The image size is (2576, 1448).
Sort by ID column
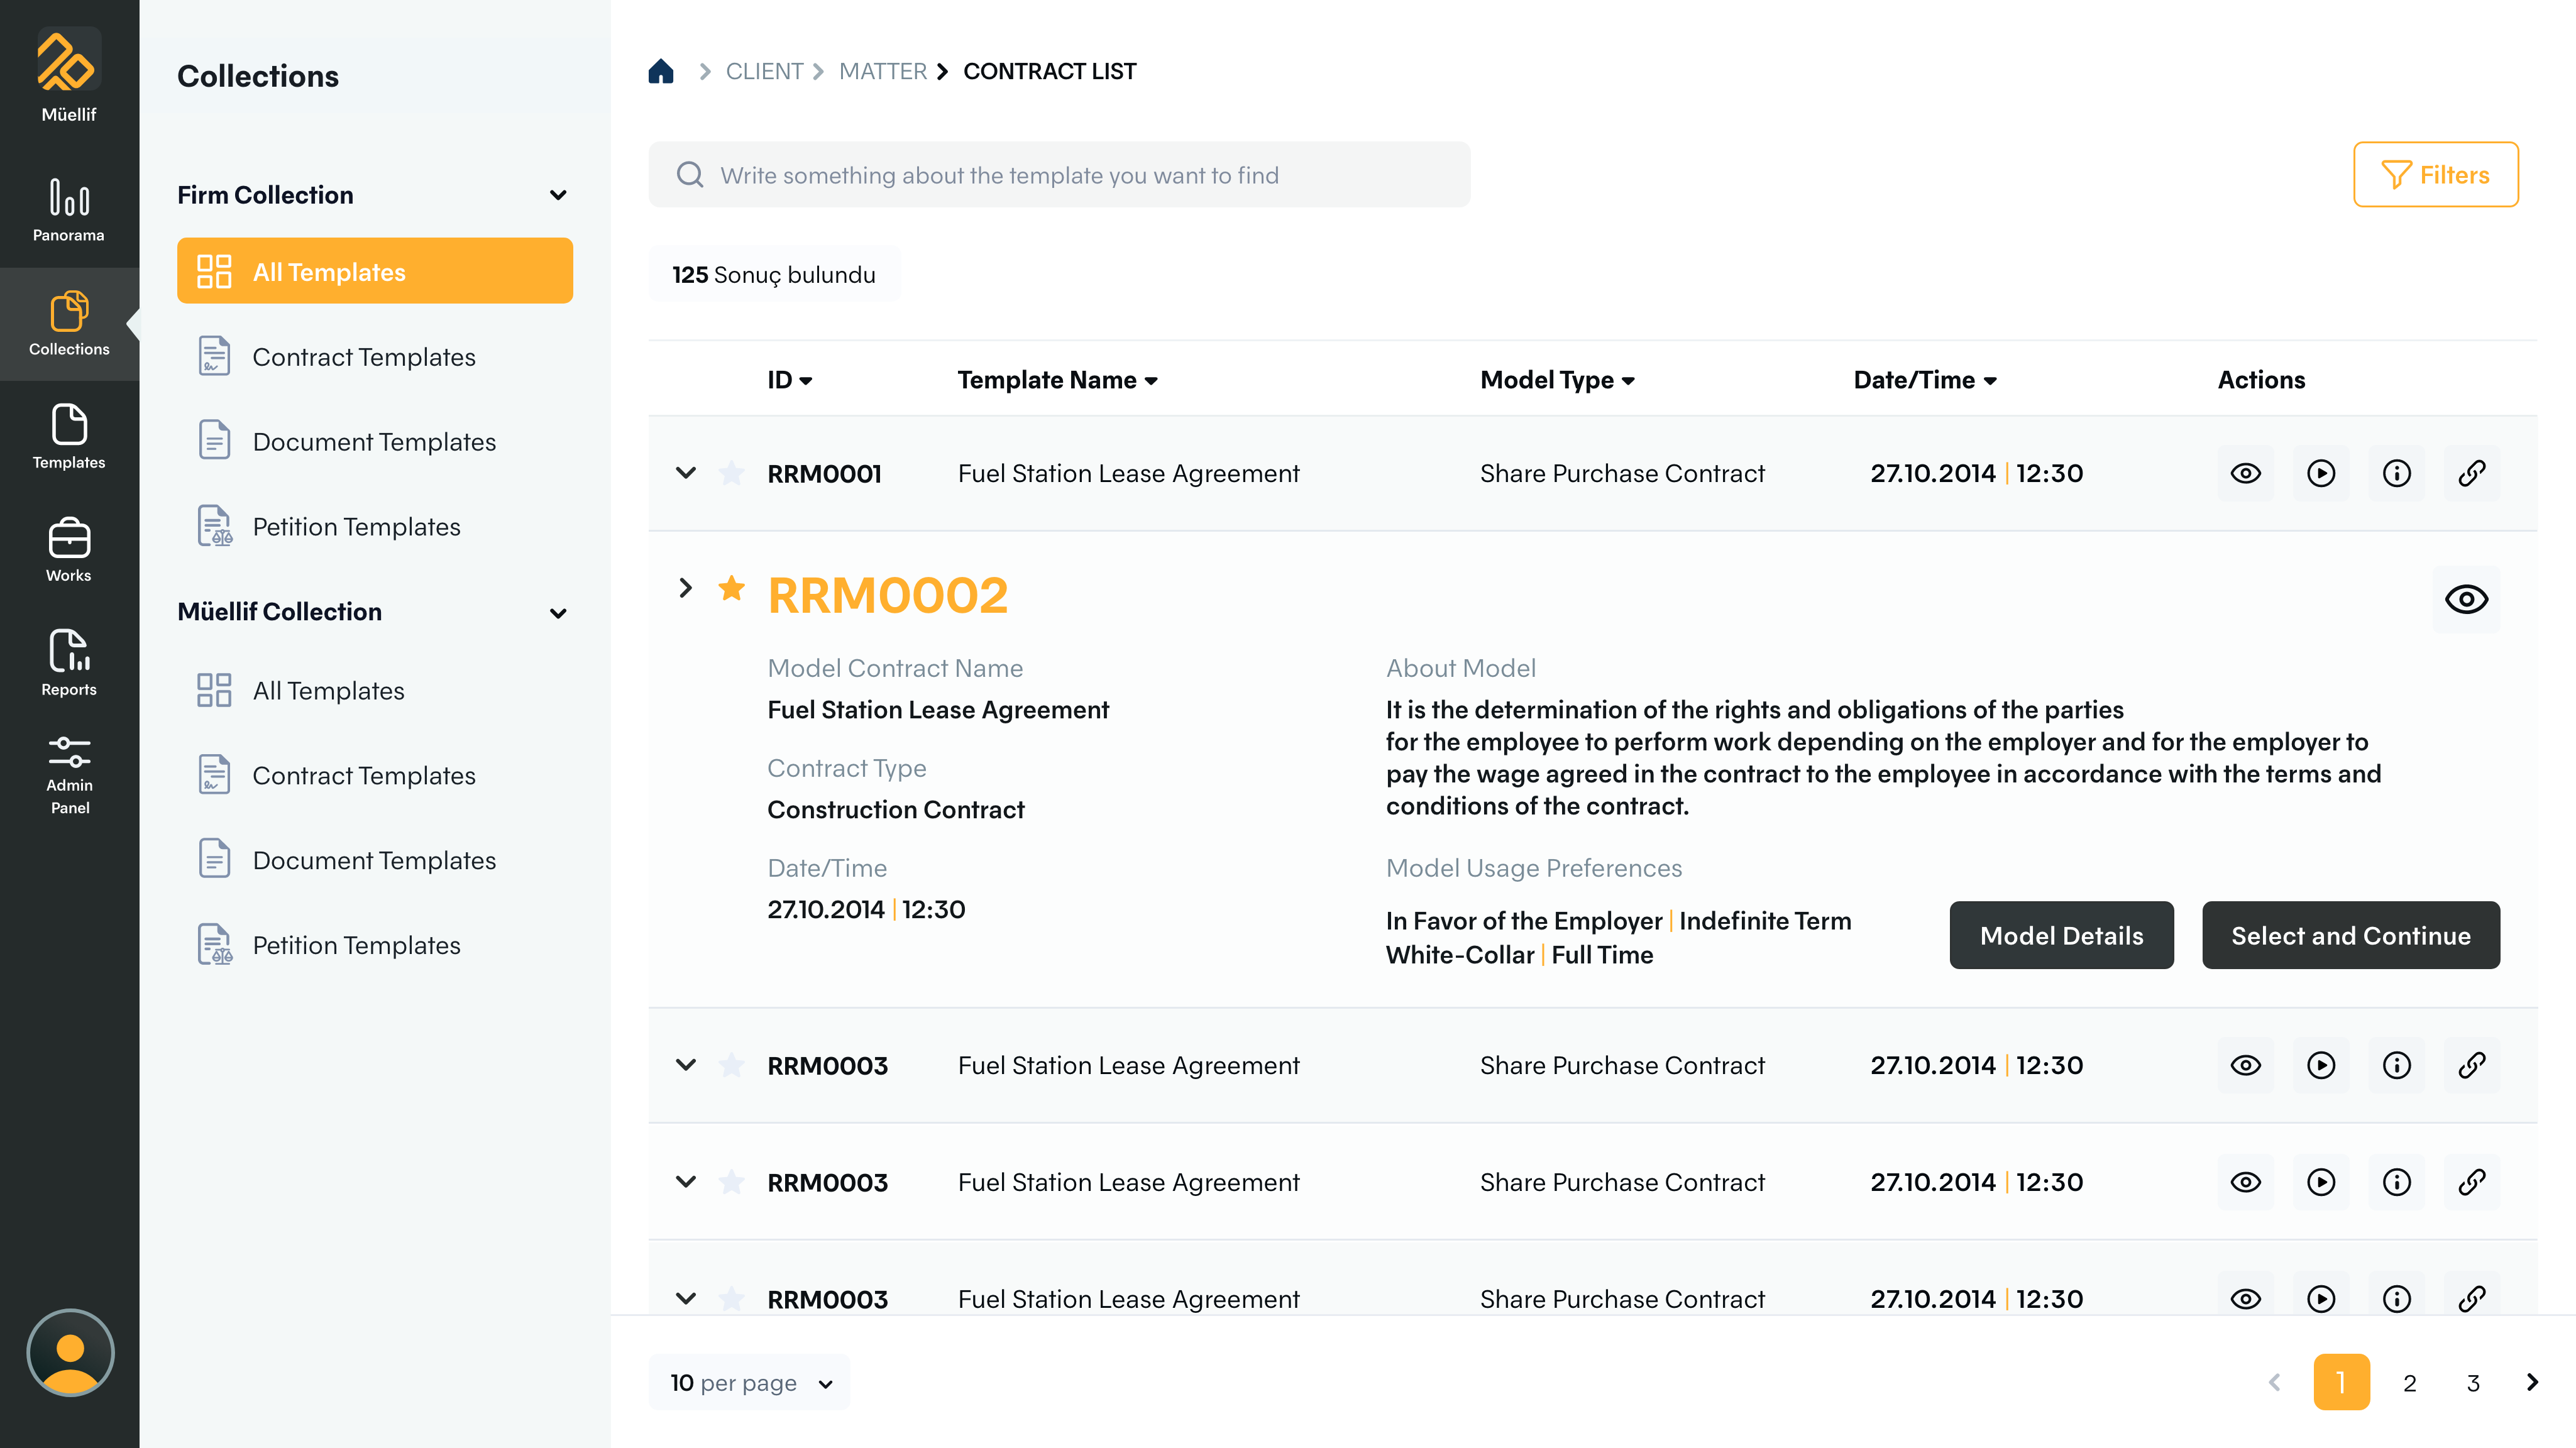pos(789,380)
